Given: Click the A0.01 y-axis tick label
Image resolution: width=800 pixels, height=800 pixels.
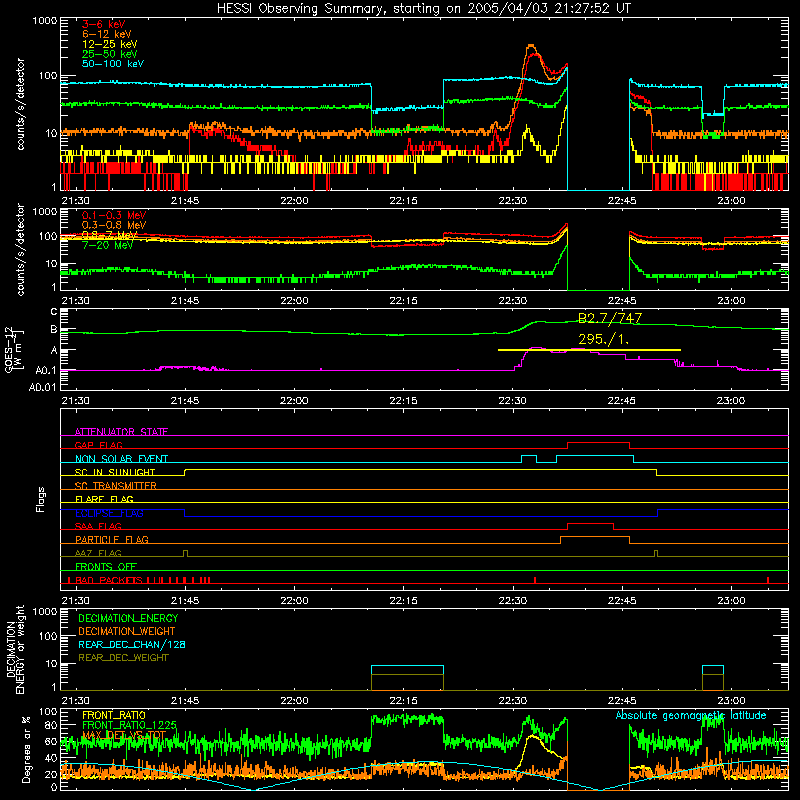Looking at the screenshot, I should (42, 387).
